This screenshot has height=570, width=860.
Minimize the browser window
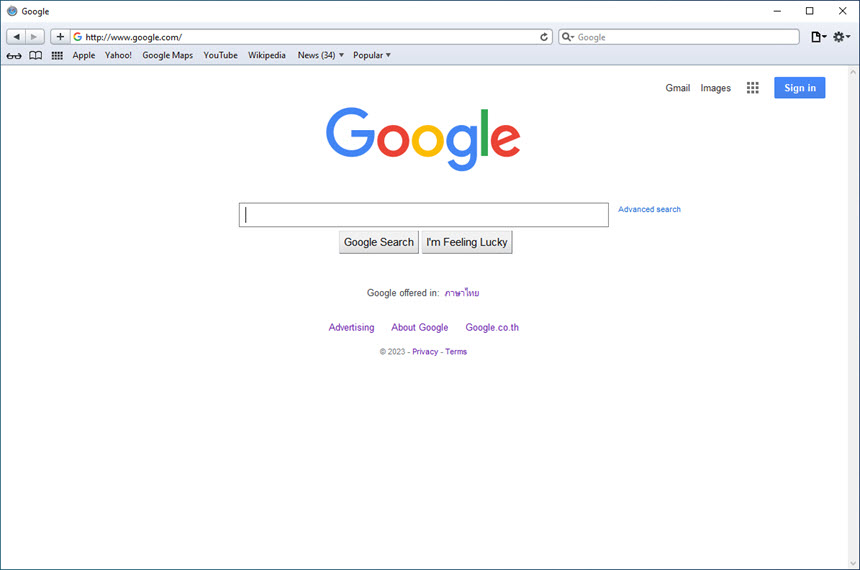(777, 11)
